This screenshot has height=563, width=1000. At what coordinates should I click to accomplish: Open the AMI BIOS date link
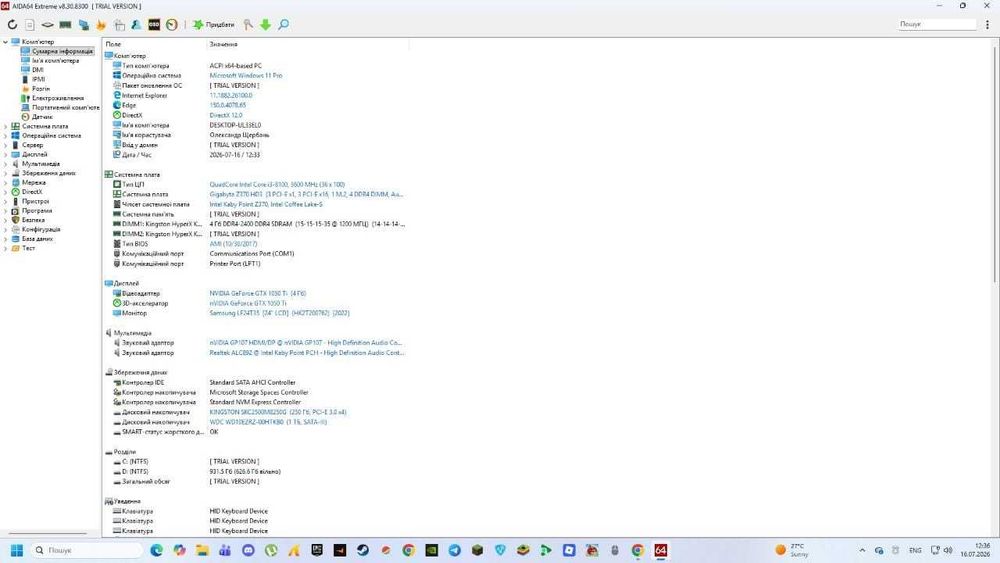coord(233,244)
